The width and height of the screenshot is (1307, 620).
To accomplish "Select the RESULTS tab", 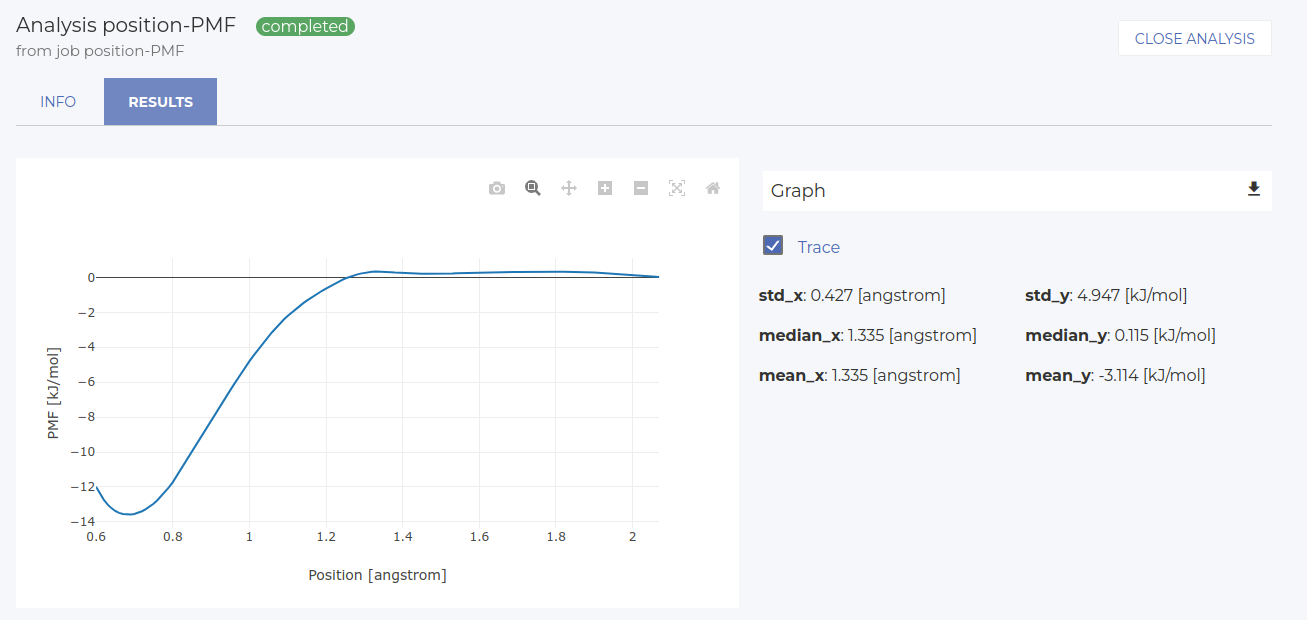I will 160,102.
